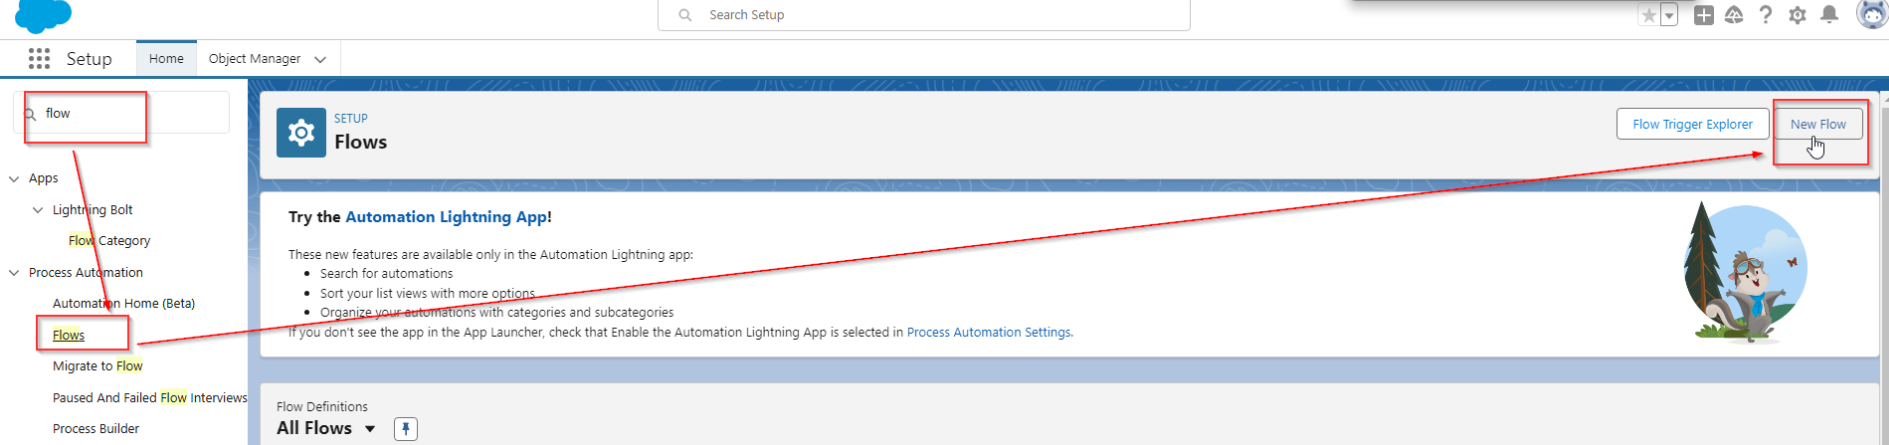The width and height of the screenshot is (1889, 445).
Task: Click the Flow Trigger Explorer button
Action: [x=1692, y=124]
